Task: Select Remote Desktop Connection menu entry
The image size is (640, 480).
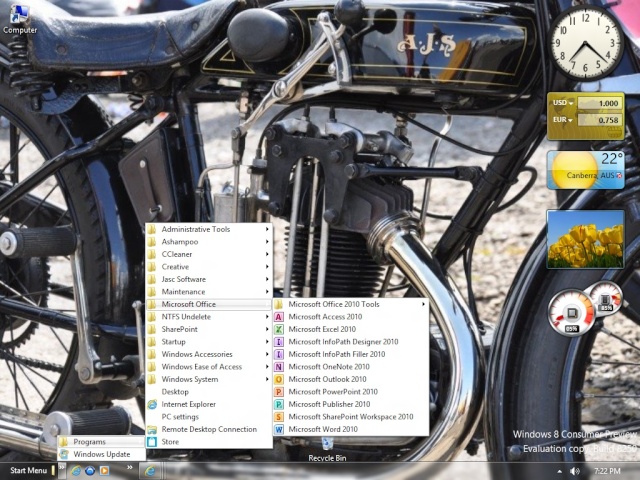Action: 209,429
